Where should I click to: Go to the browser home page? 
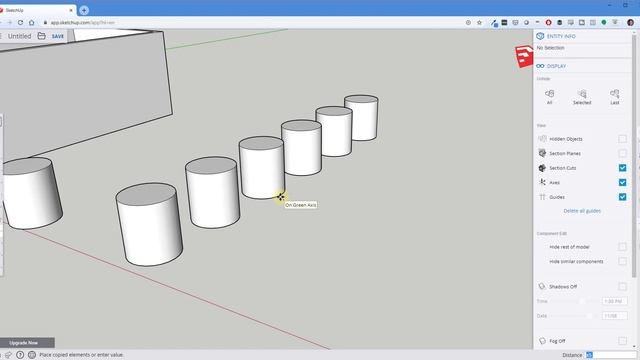31,22
